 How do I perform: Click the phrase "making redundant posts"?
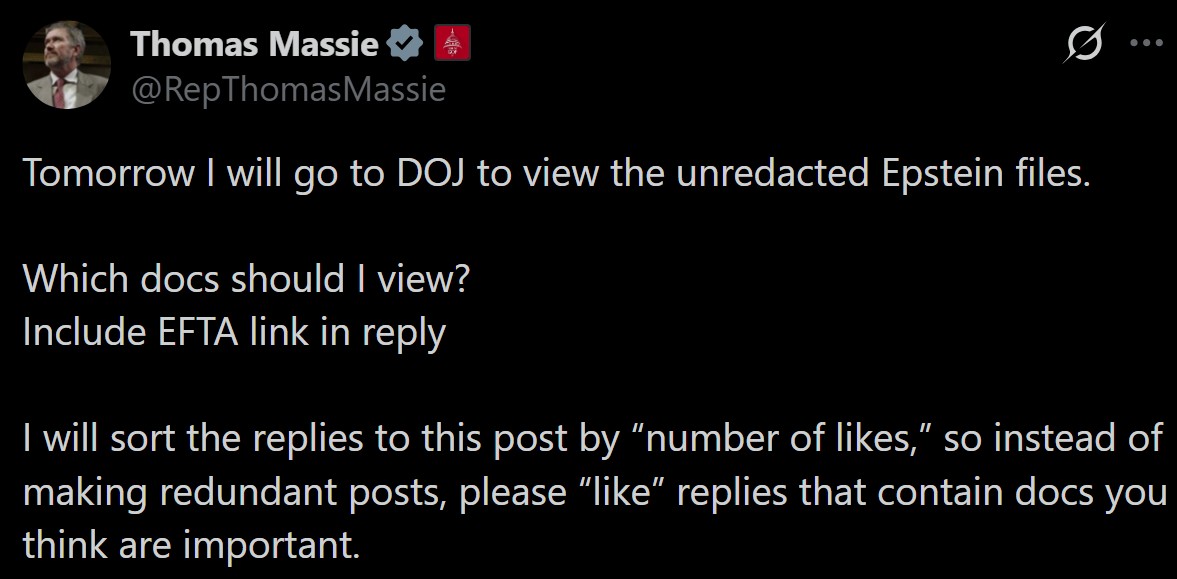click(x=237, y=492)
